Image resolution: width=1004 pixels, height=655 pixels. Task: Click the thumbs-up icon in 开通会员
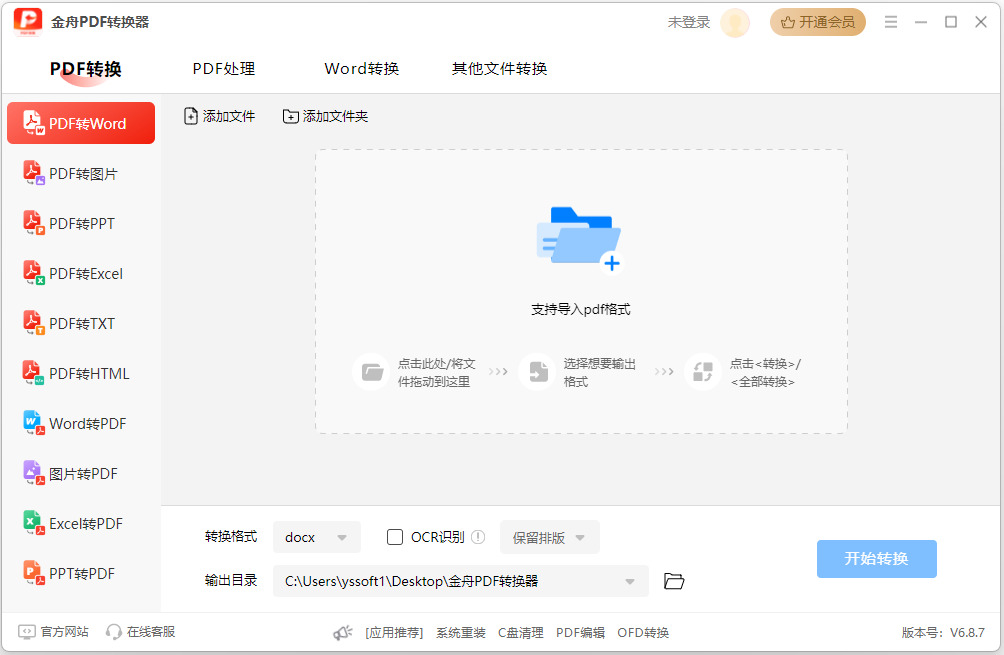click(787, 22)
